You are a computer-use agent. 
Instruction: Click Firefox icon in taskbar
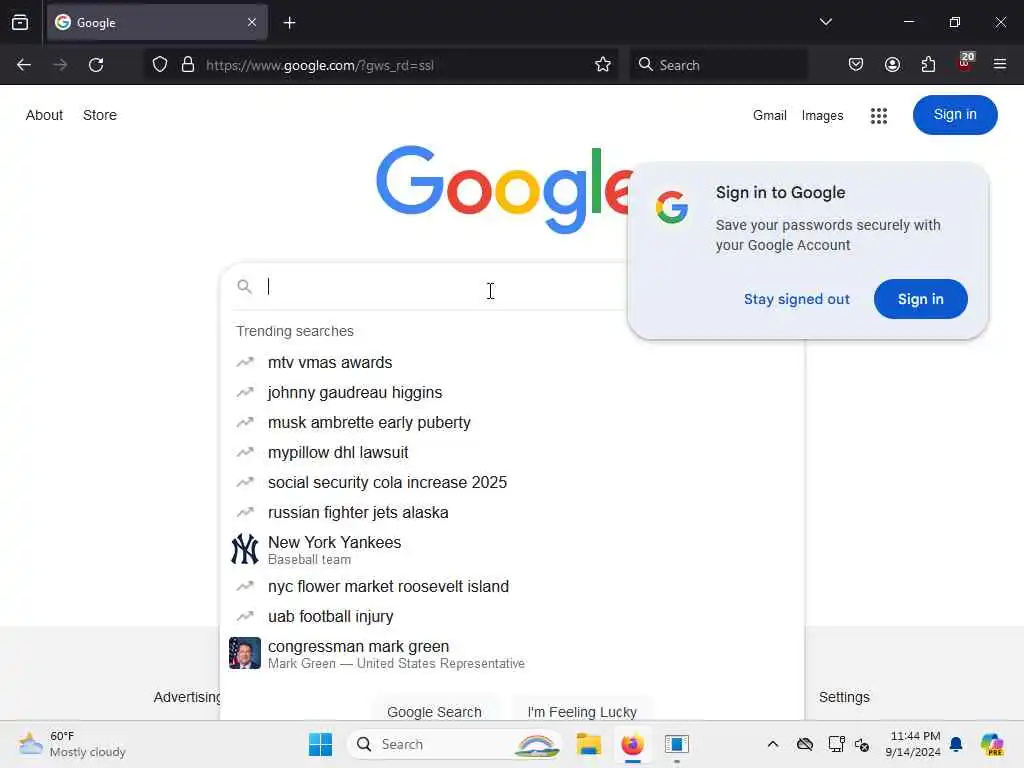point(632,744)
